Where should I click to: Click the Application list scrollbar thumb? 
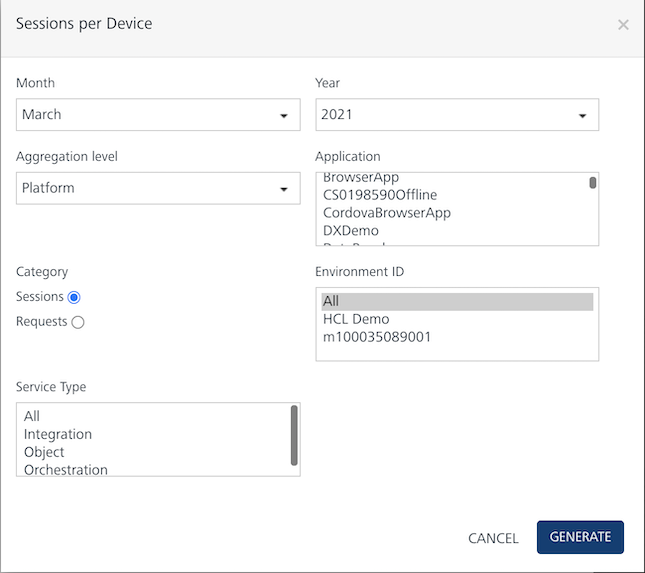pos(592,183)
